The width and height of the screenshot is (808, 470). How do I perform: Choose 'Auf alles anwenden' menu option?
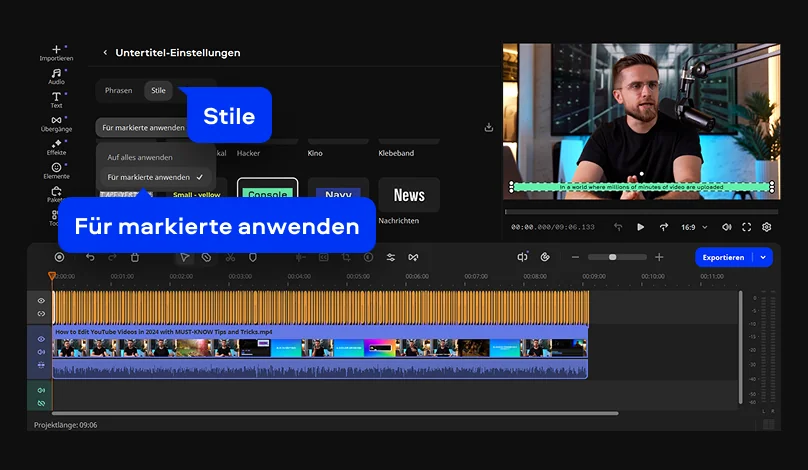(140, 157)
